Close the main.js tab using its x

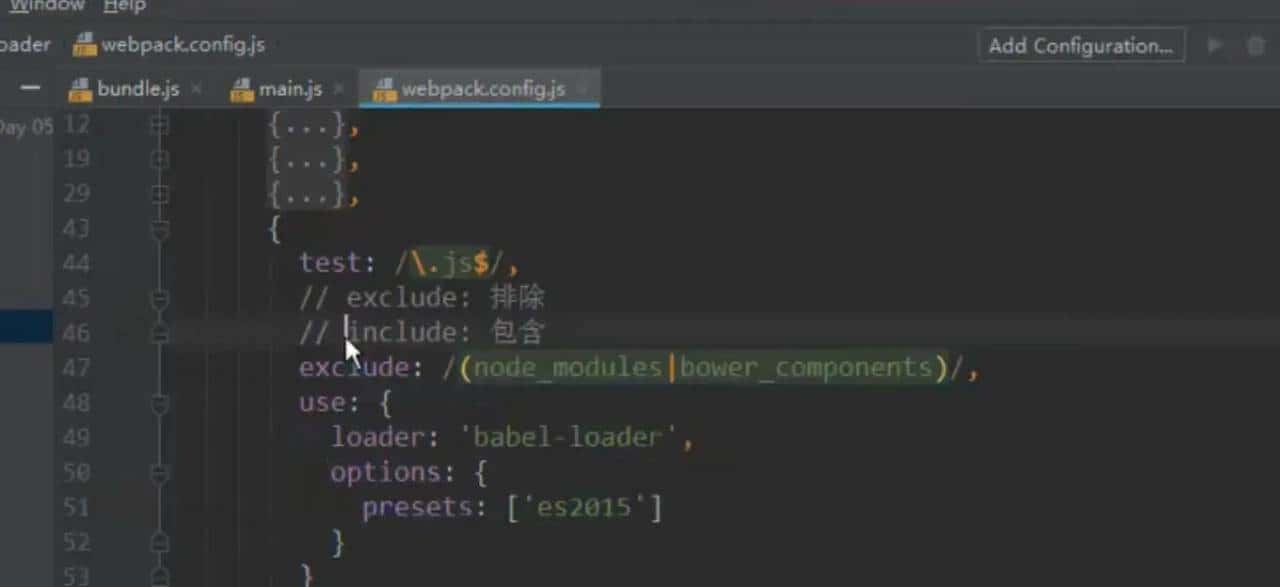[x=340, y=88]
